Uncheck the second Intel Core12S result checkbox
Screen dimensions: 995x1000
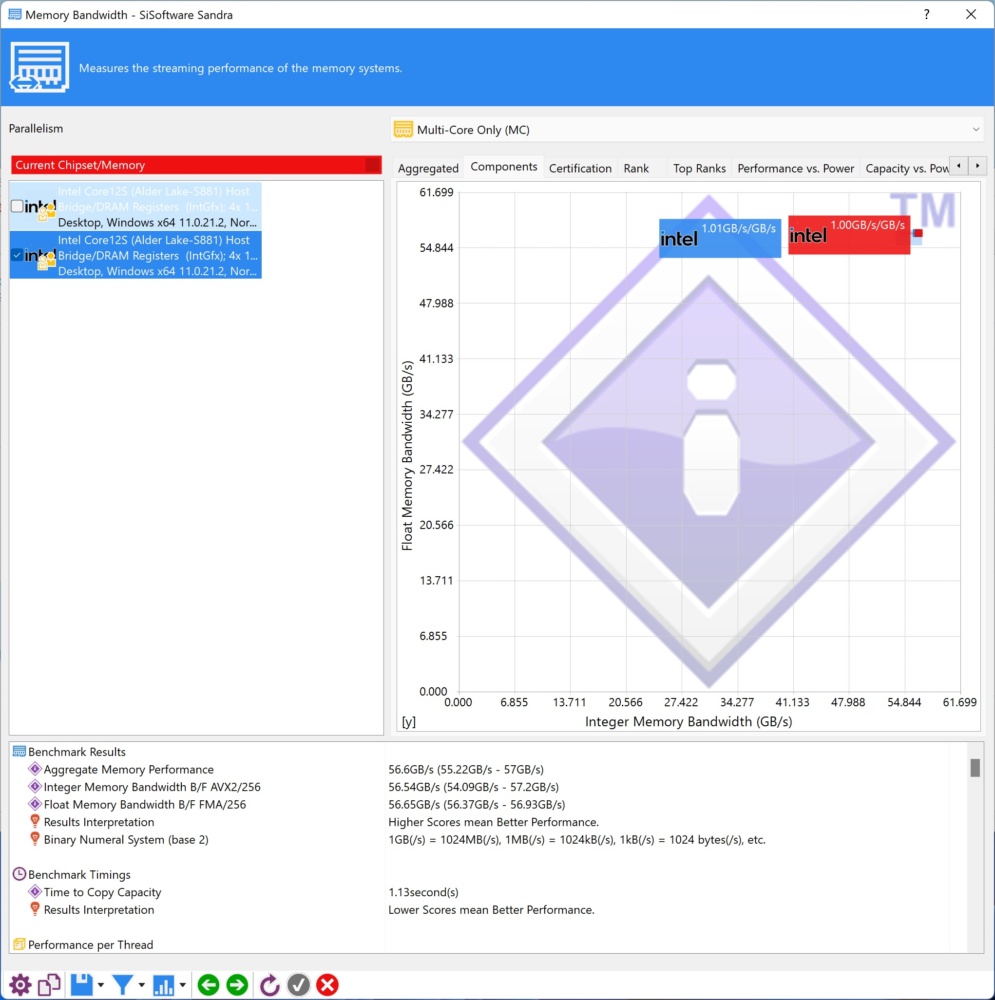[x=17, y=255]
